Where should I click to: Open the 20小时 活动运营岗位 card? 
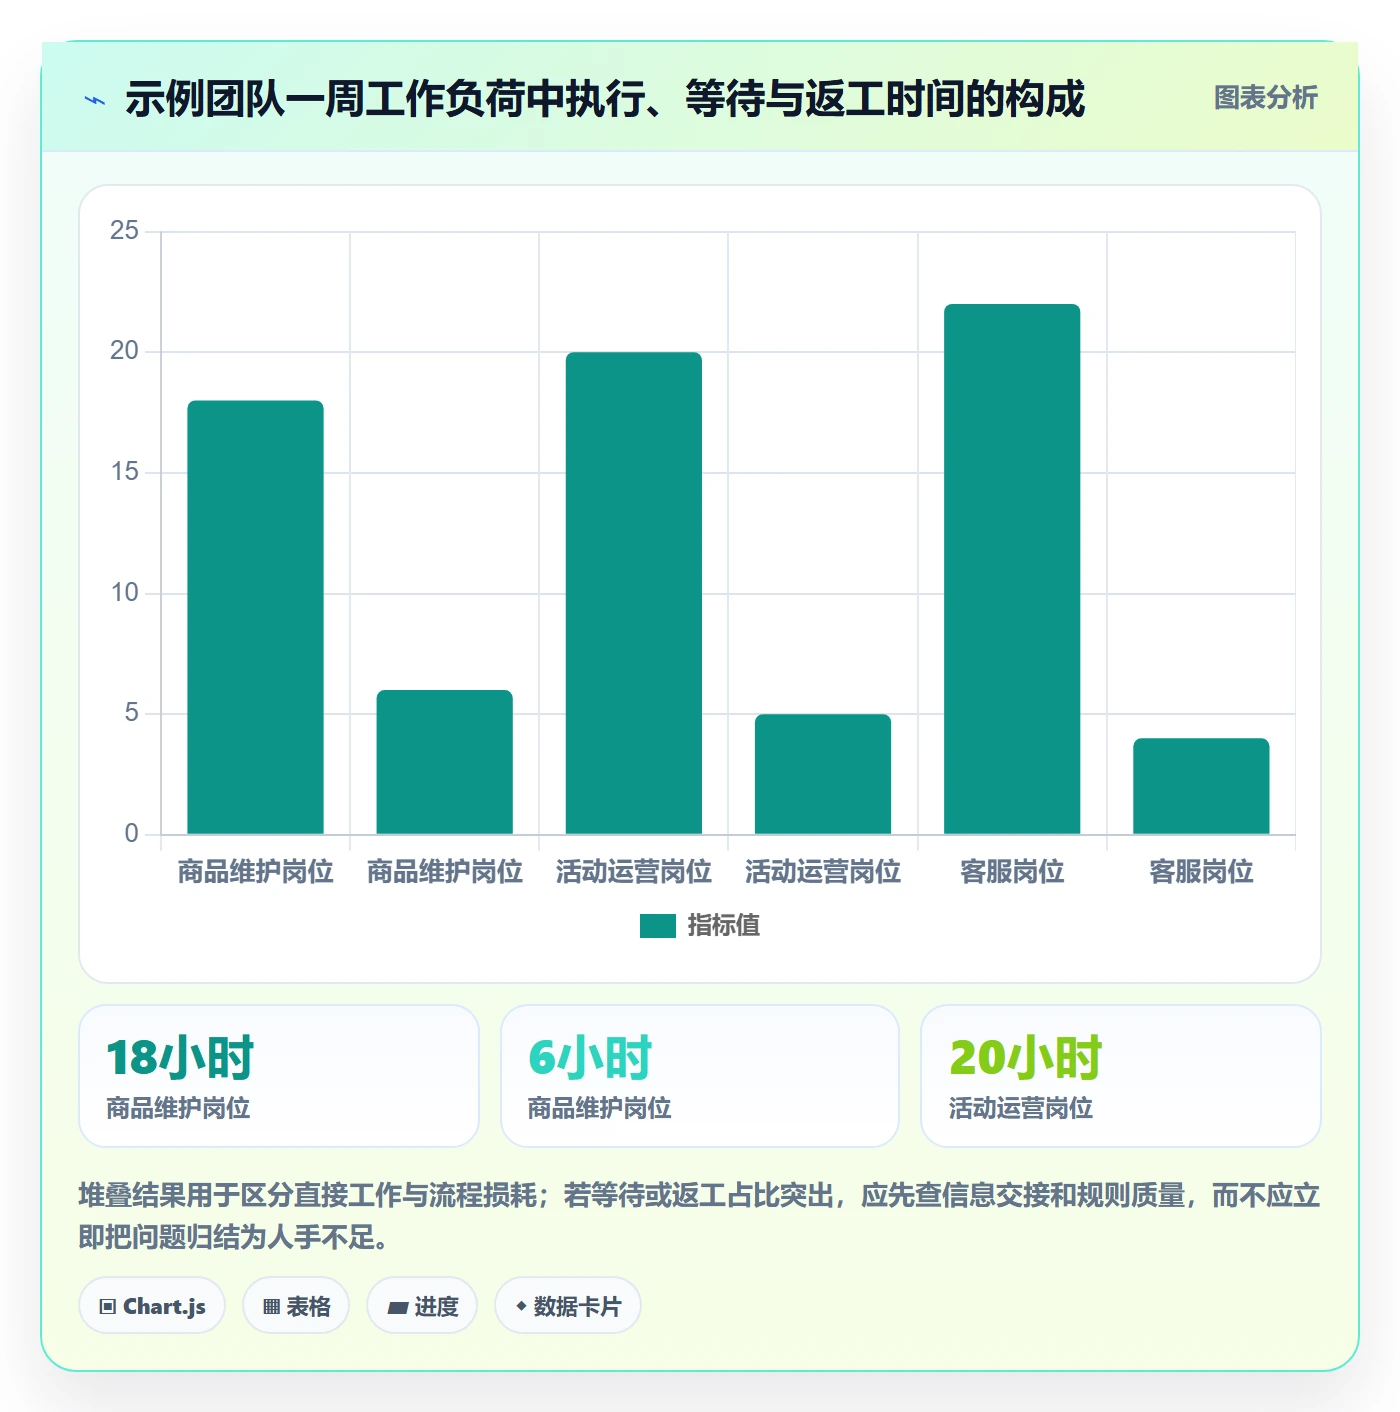pyautogui.click(x=1121, y=1076)
